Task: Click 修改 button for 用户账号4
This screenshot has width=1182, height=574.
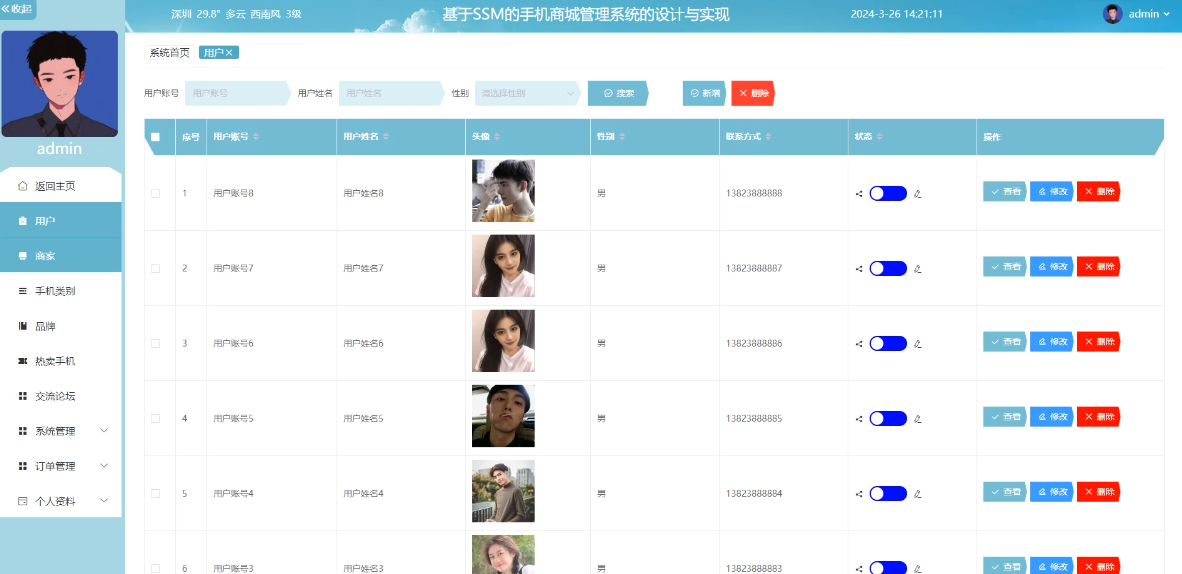Action: tap(1052, 492)
